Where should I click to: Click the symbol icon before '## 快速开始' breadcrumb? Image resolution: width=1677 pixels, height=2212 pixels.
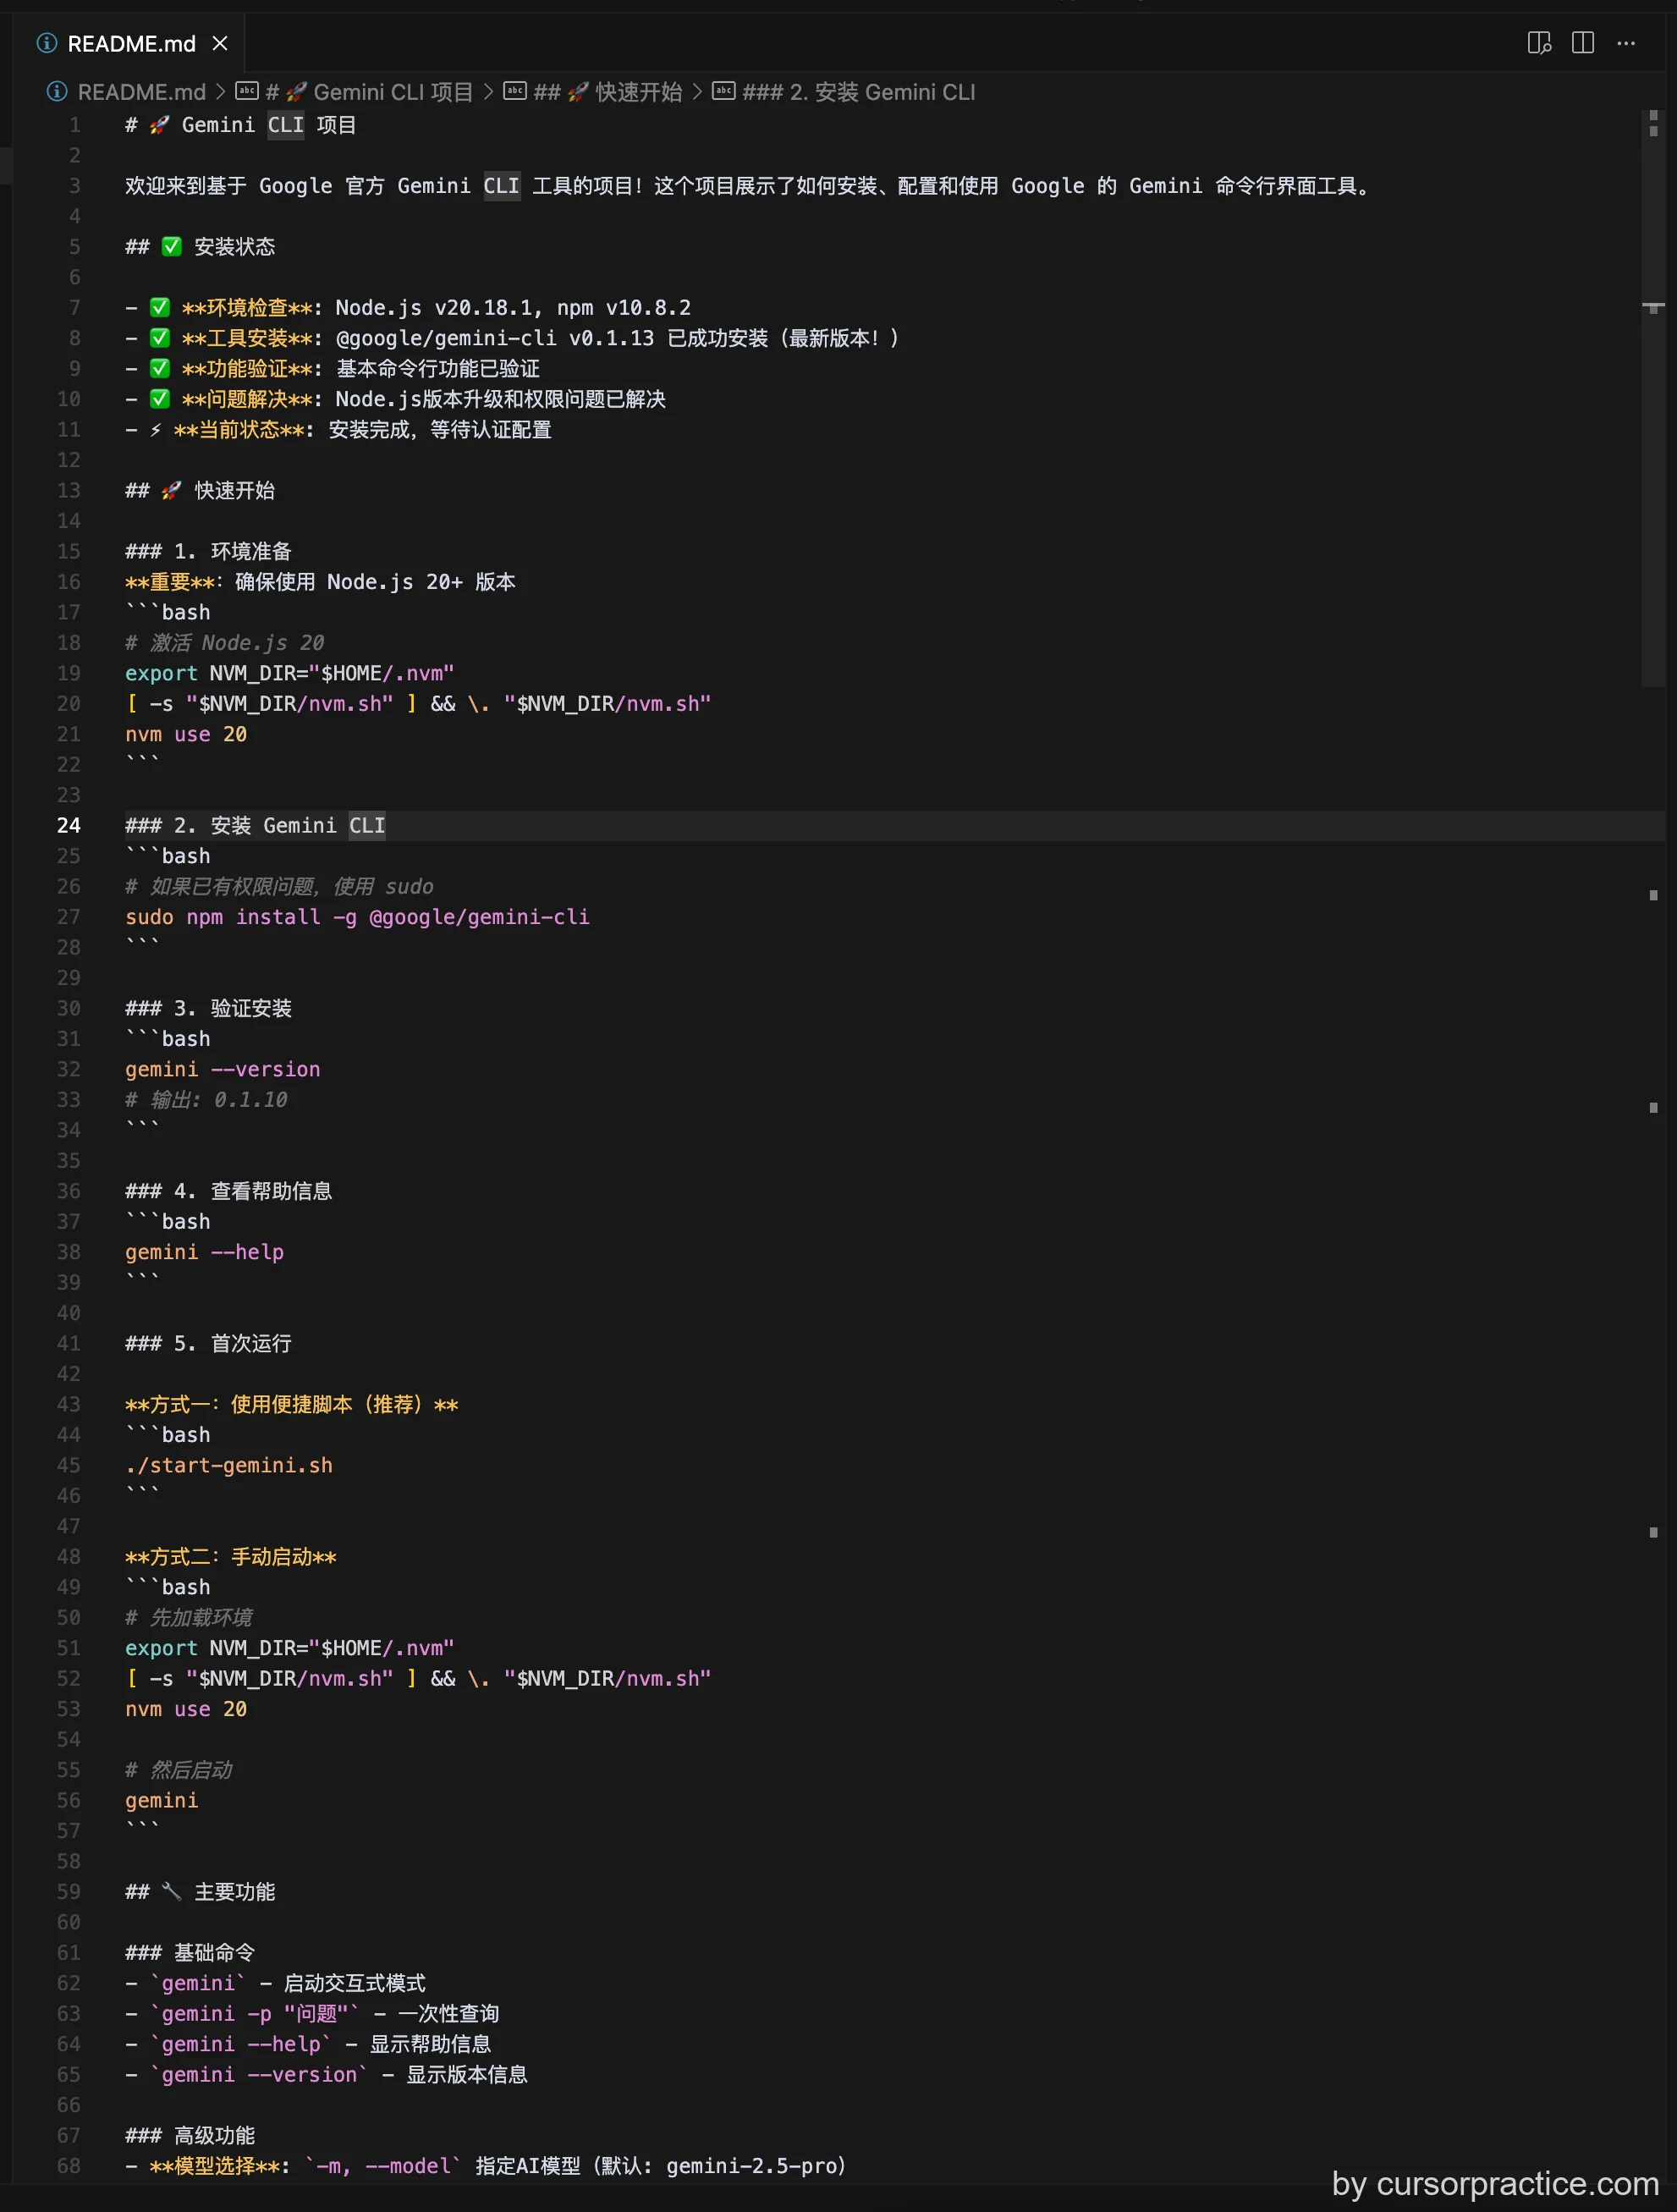(514, 91)
